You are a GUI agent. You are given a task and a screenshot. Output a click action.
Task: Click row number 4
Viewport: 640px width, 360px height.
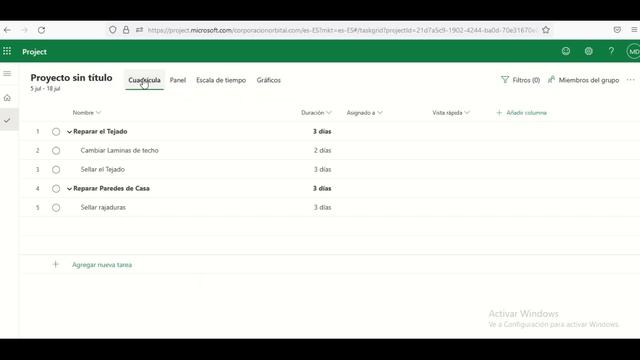[38, 189]
